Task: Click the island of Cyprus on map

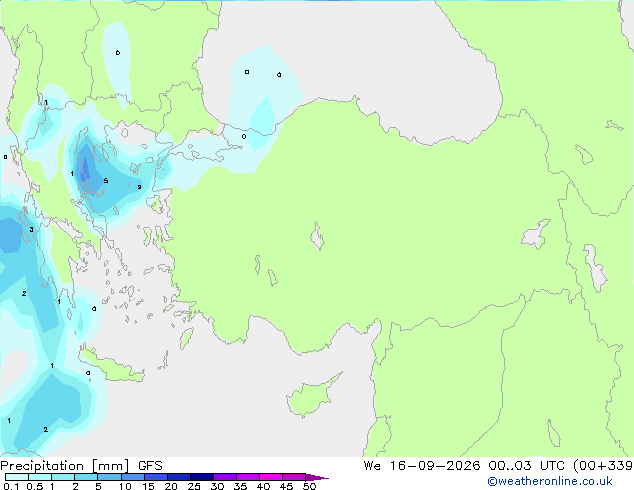Action: pos(311,396)
